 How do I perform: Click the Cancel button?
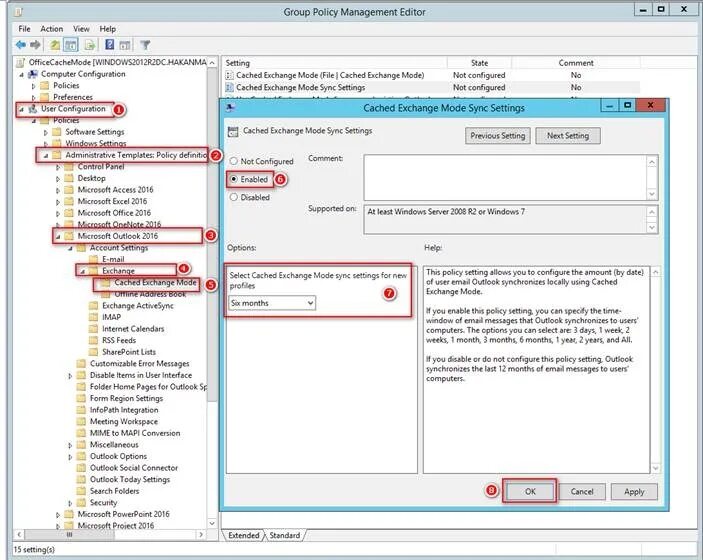point(582,491)
